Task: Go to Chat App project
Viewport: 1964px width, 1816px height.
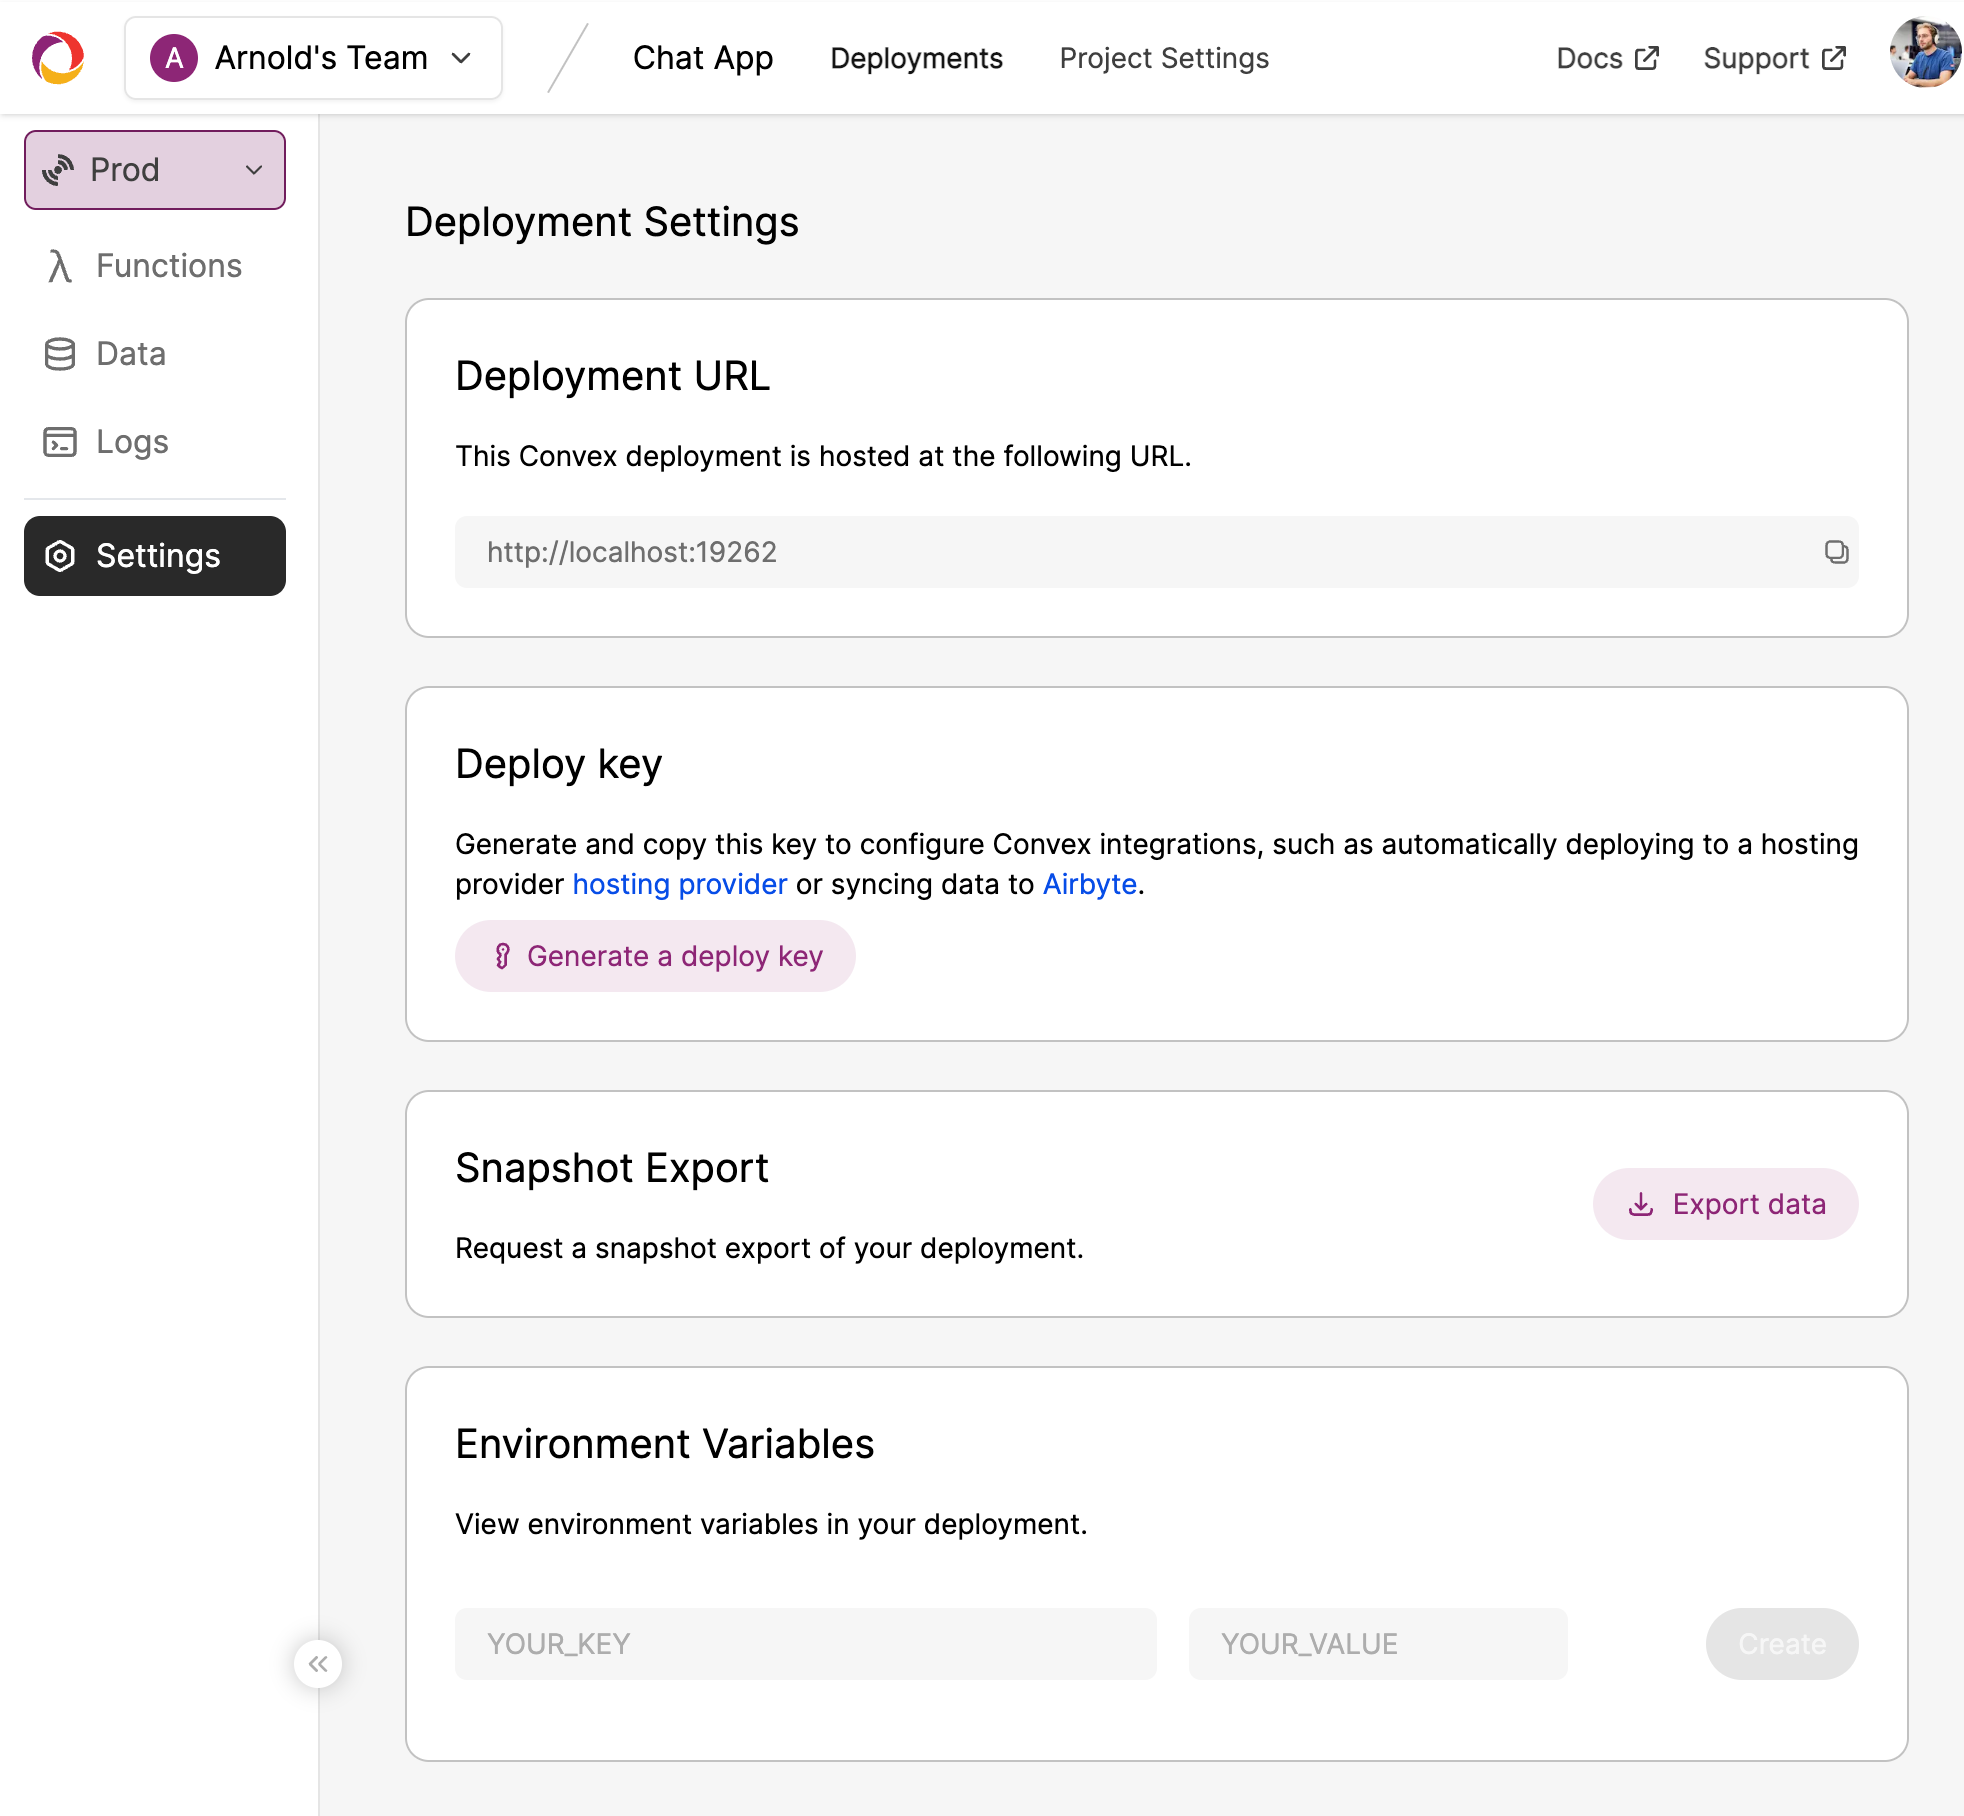Action: [703, 58]
